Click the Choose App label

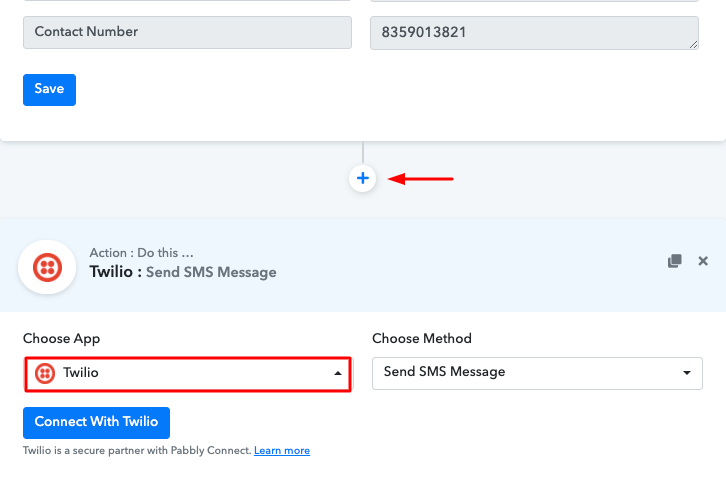62,338
